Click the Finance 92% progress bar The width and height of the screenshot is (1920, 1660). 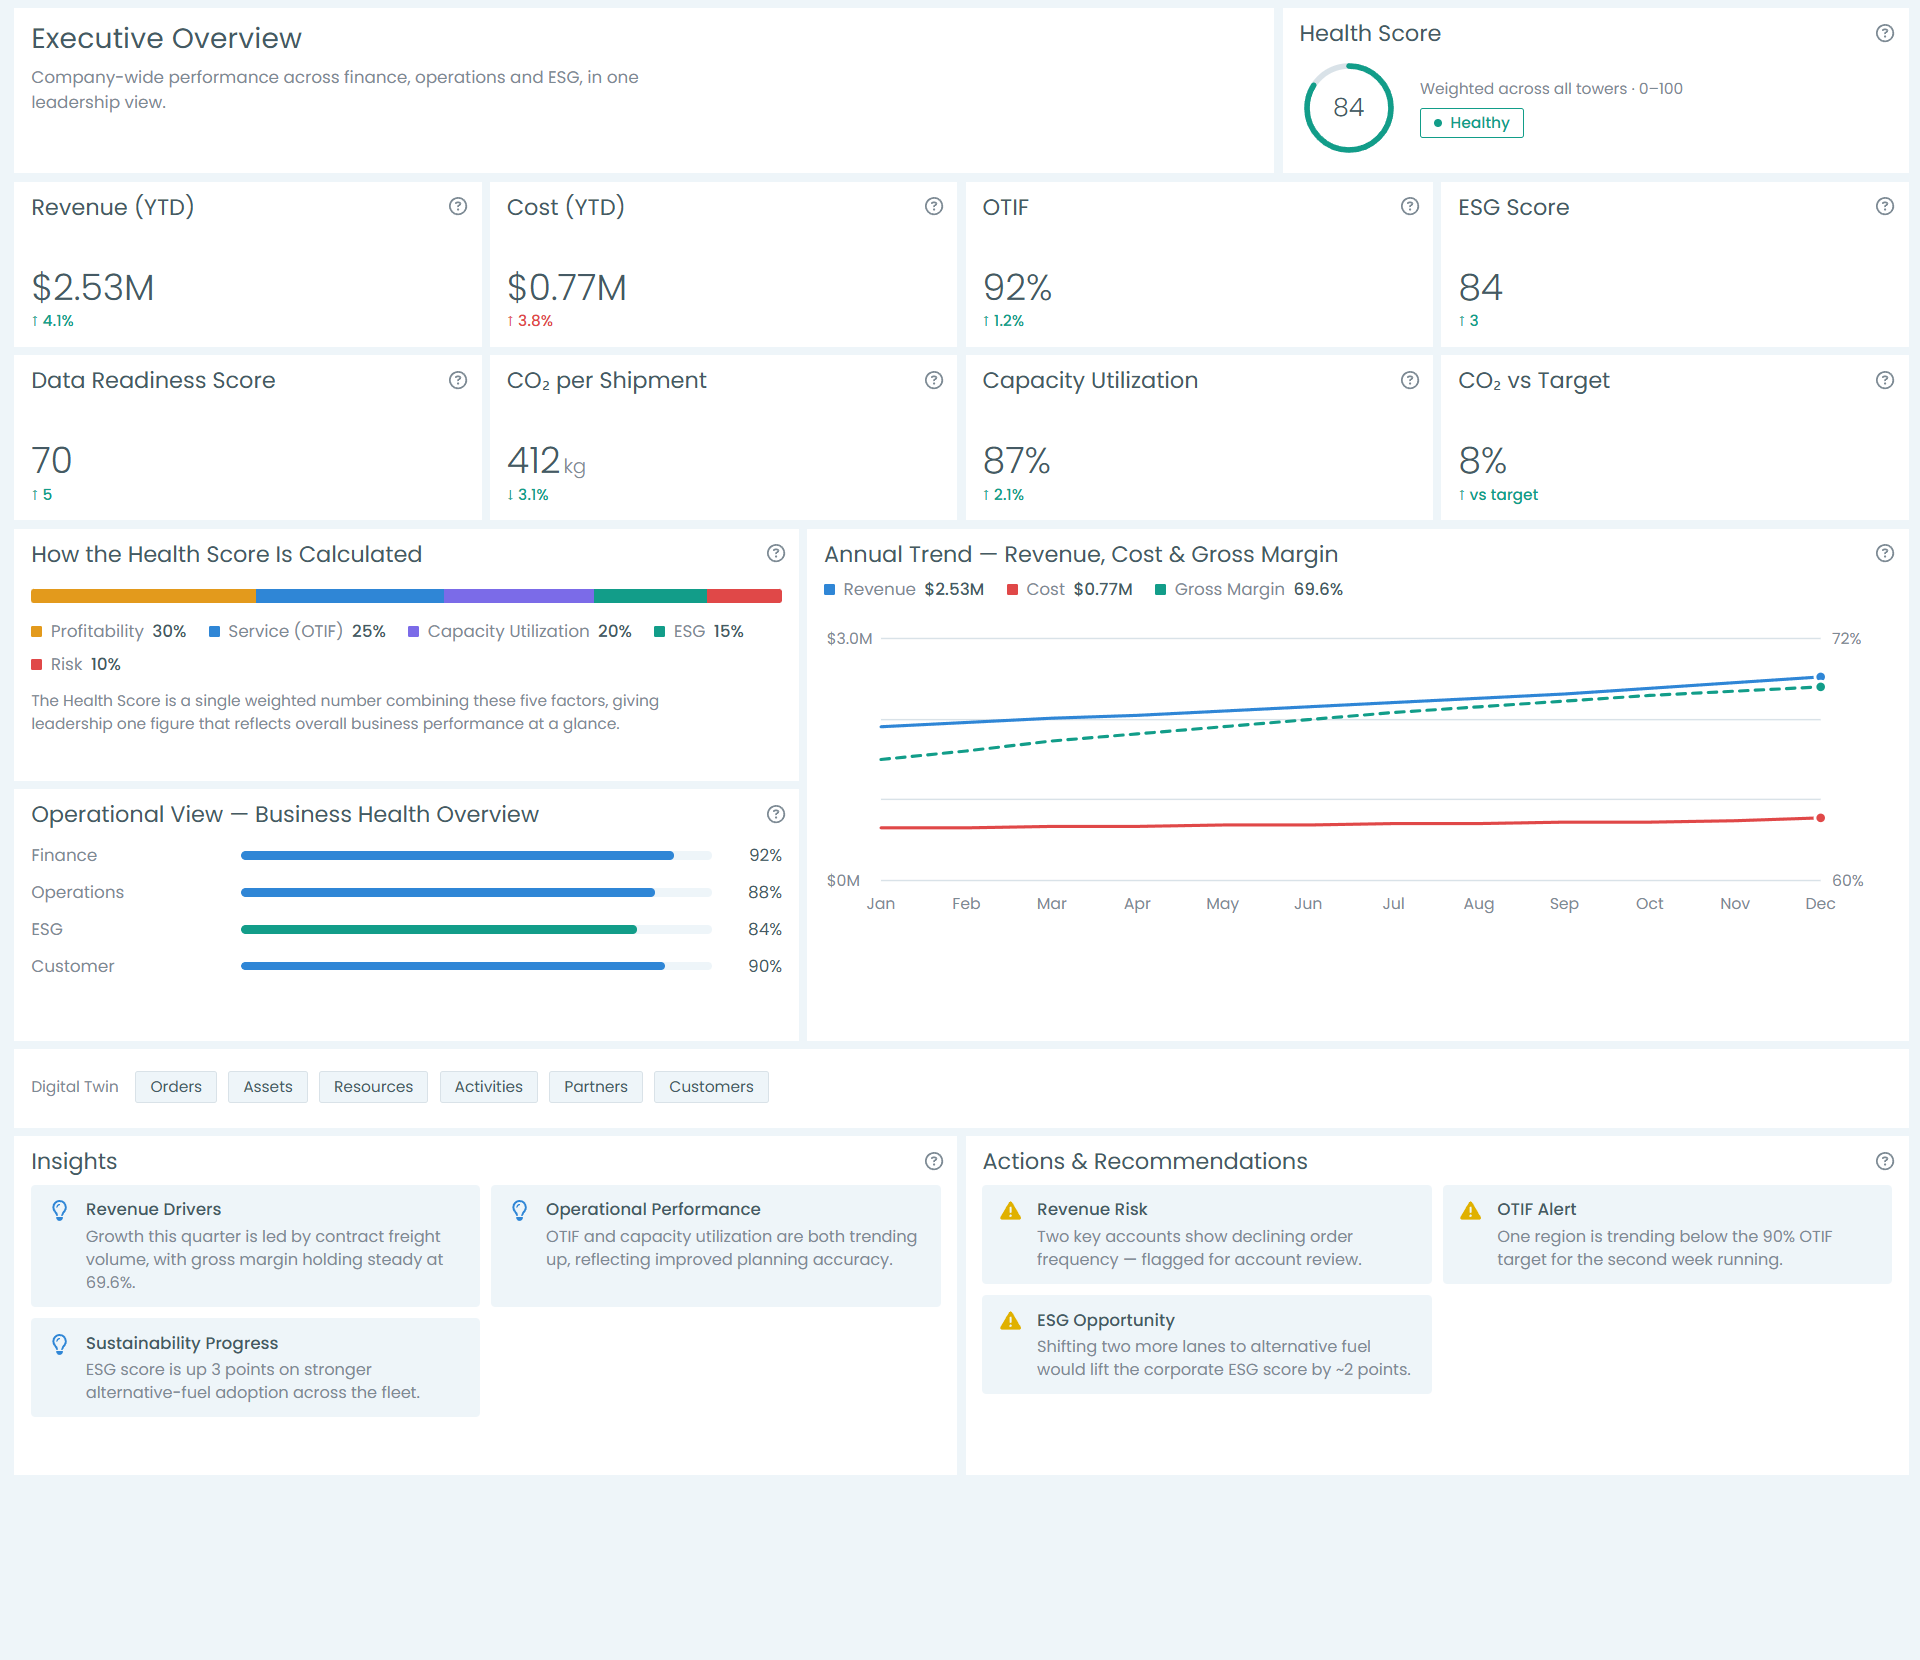tap(476, 855)
